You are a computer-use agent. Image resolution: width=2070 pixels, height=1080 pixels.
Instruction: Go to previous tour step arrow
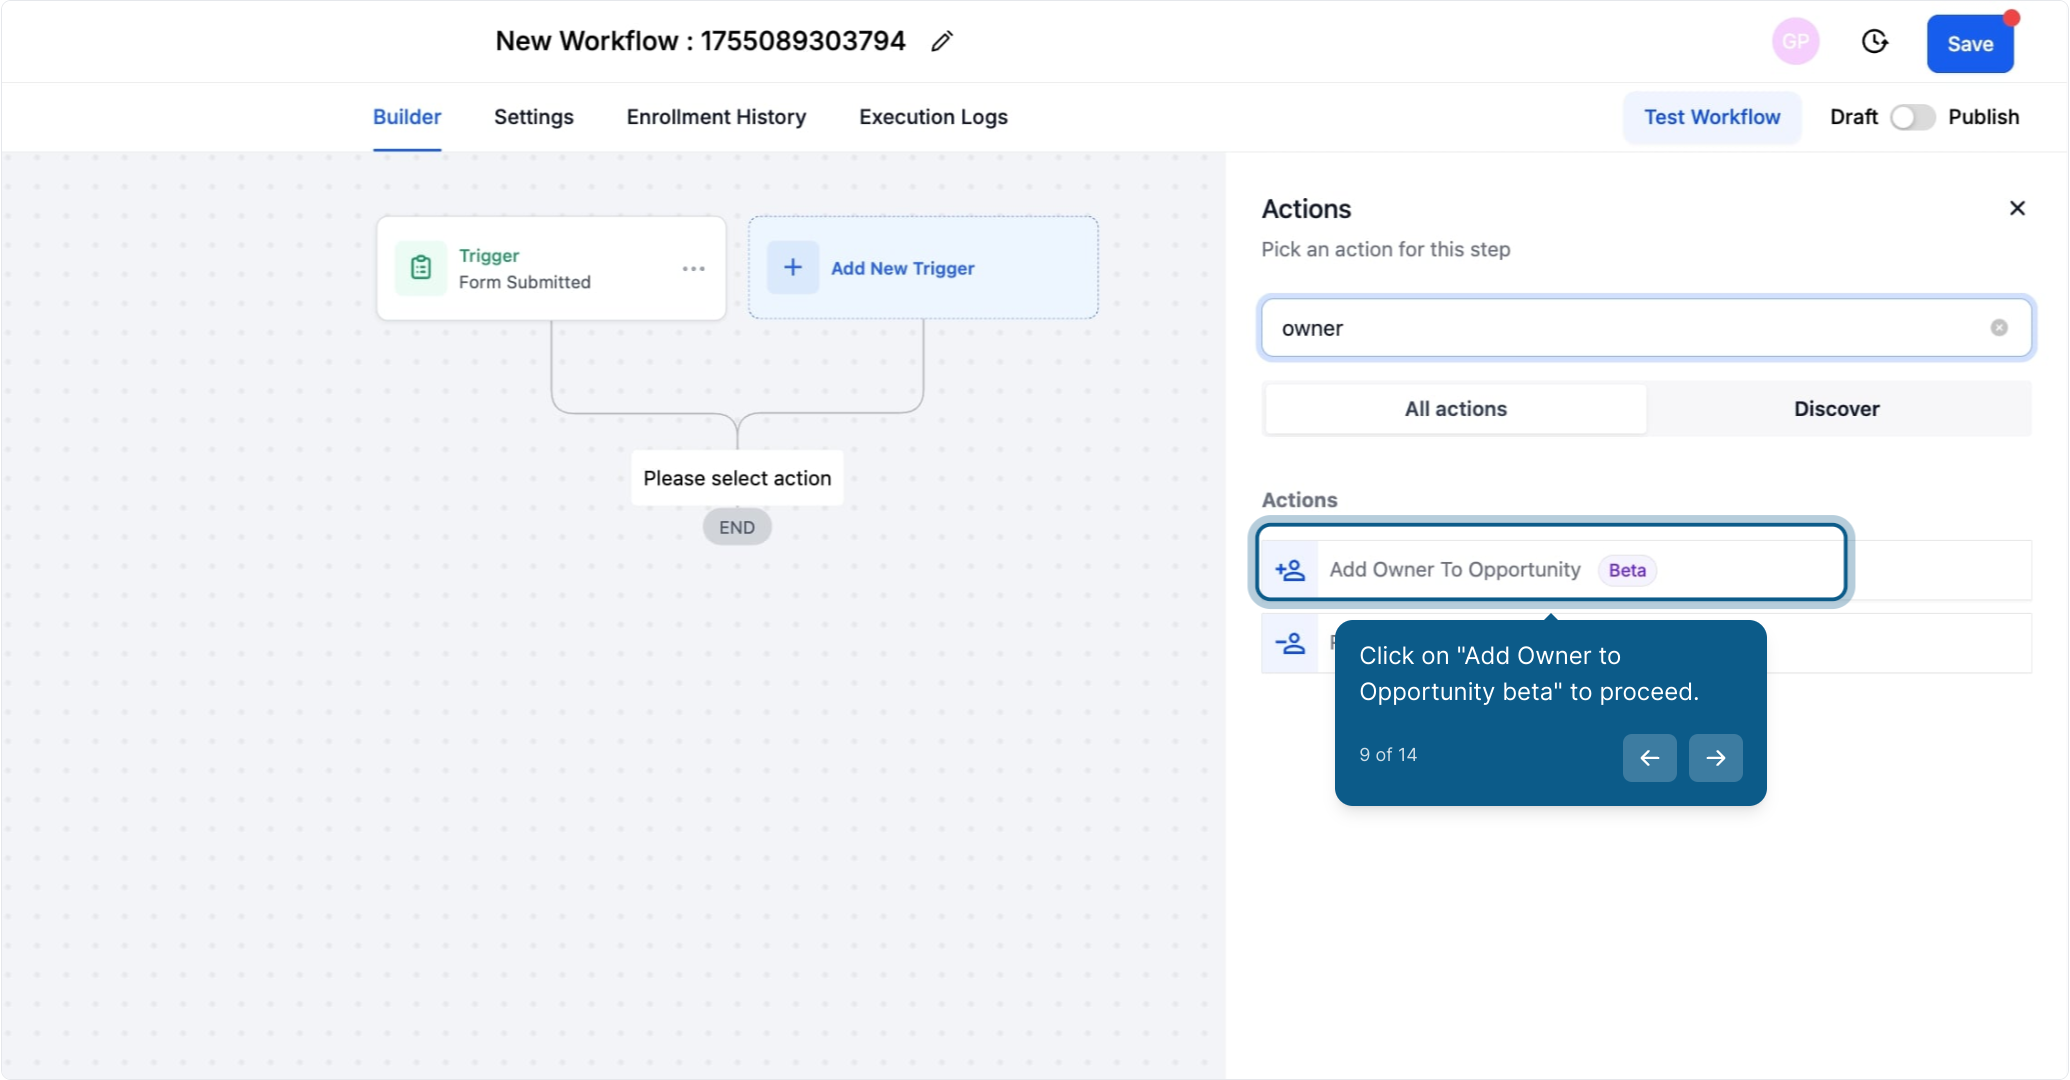1649,758
